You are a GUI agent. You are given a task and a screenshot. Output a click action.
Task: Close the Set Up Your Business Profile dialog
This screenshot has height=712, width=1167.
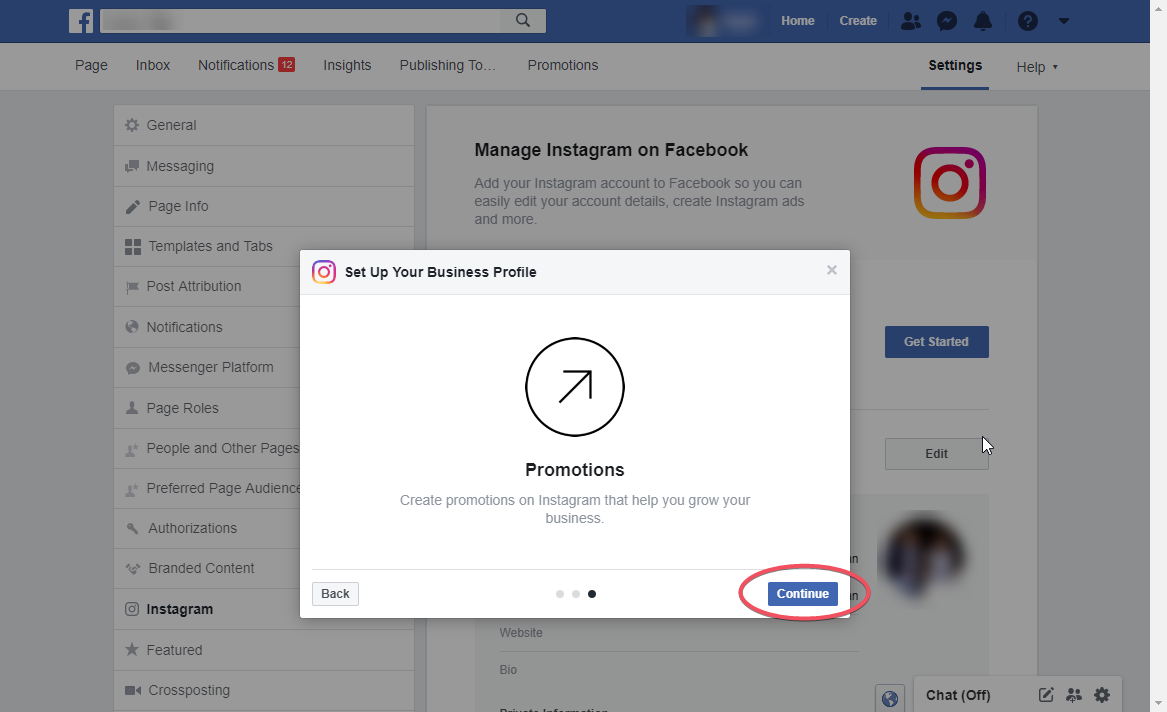pyautogui.click(x=831, y=270)
